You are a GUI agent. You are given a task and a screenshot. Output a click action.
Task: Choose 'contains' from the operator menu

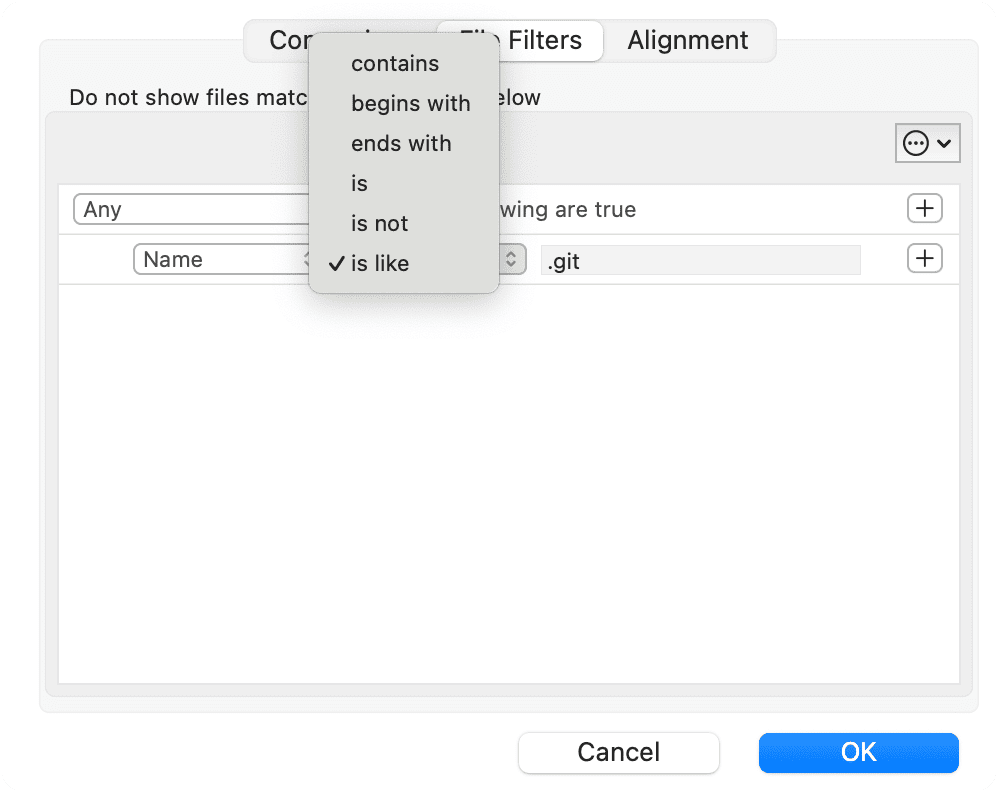point(404,64)
